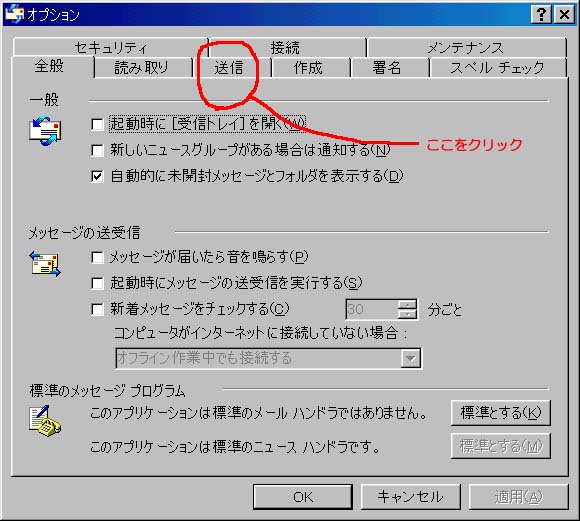The height and width of the screenshot is (521, 580).
Task: Switch to the 送信 tab
Action: click(229, 68)
